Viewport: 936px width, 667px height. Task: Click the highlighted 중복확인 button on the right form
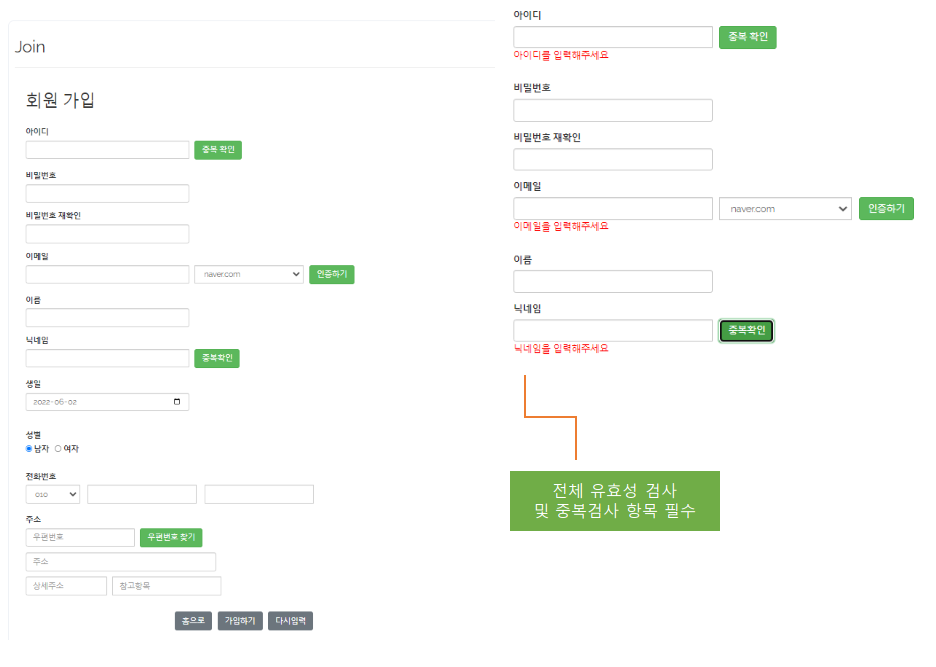pyautogui.click(x=746, y=330)
